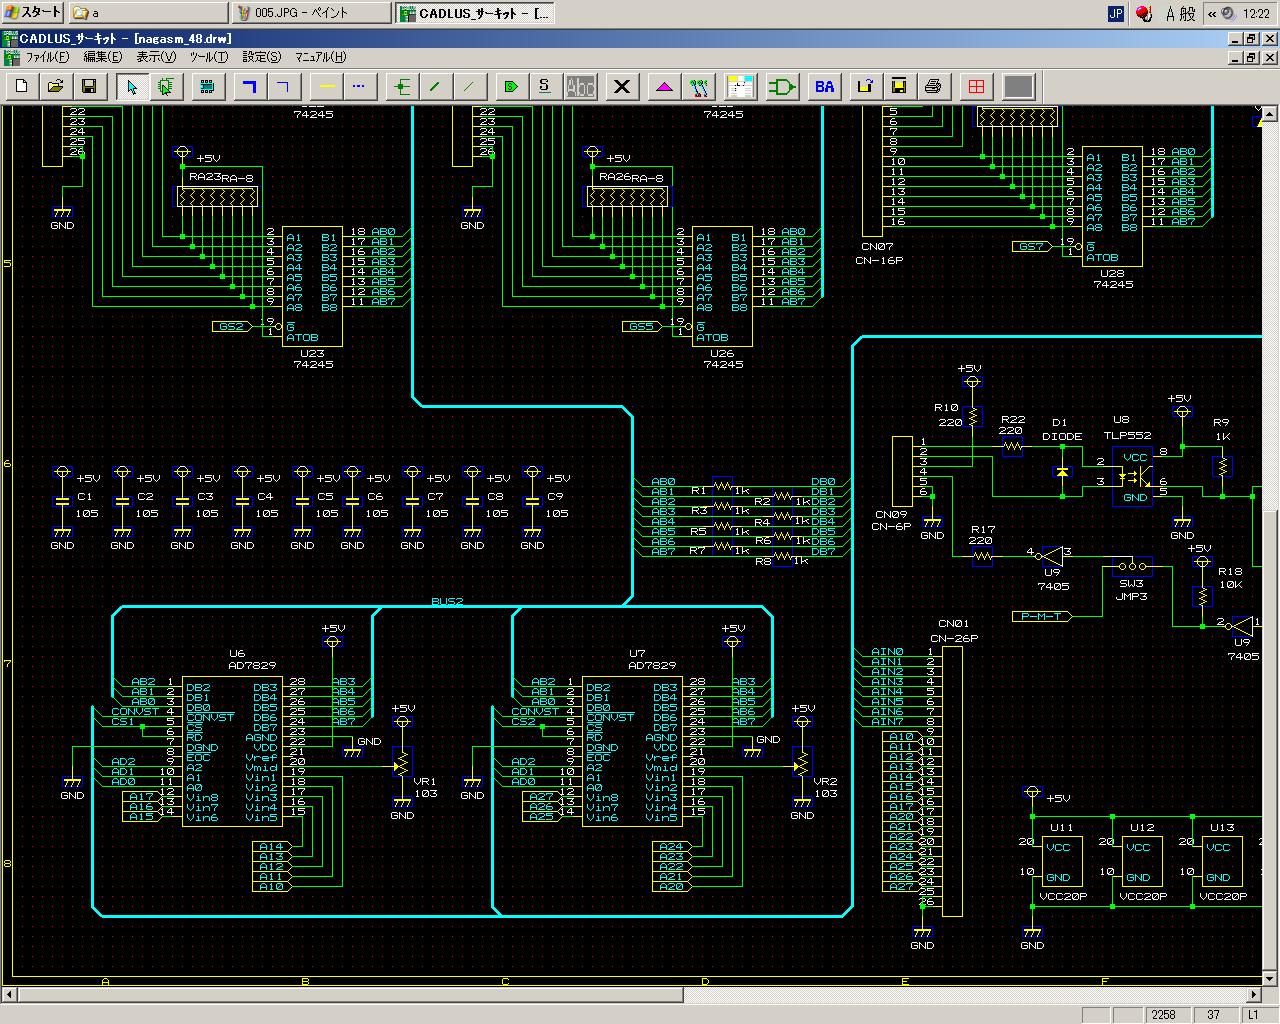Click the New file toolbar icon
Image resolution: width=1280 pixels, height=1024 pixels.
(x=22, y=87)
